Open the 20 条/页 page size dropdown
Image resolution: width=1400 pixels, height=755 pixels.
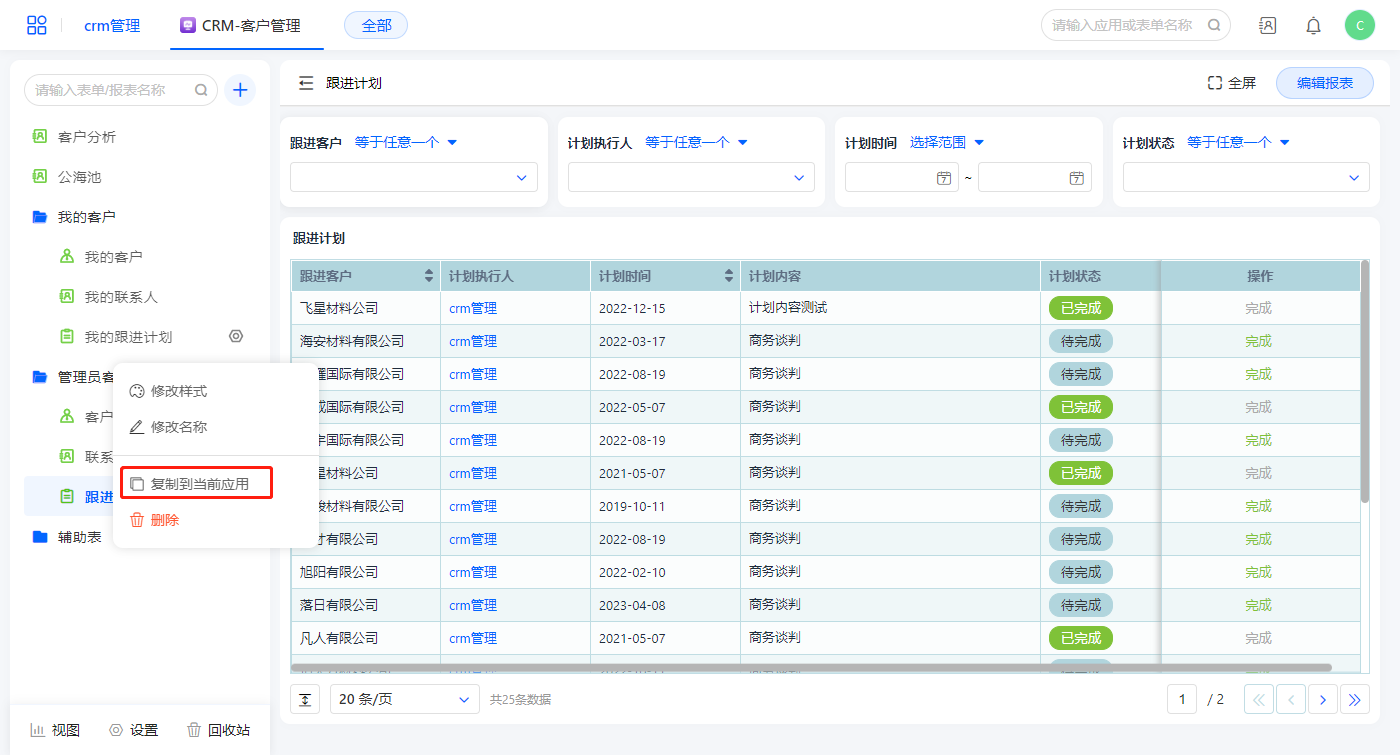[x=404, y=700]
